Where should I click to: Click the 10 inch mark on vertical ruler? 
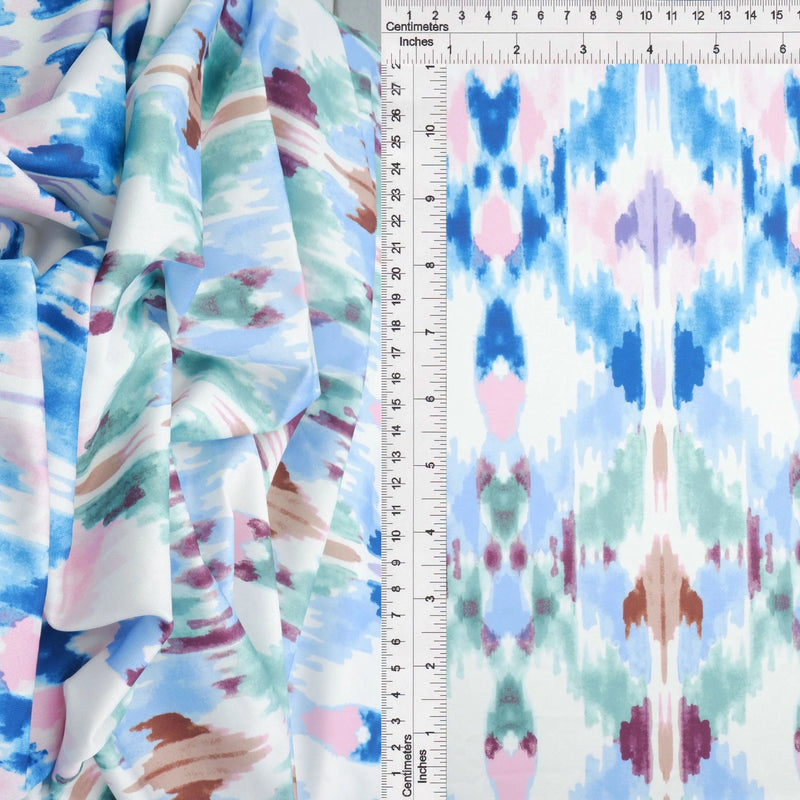pos(431,131)
